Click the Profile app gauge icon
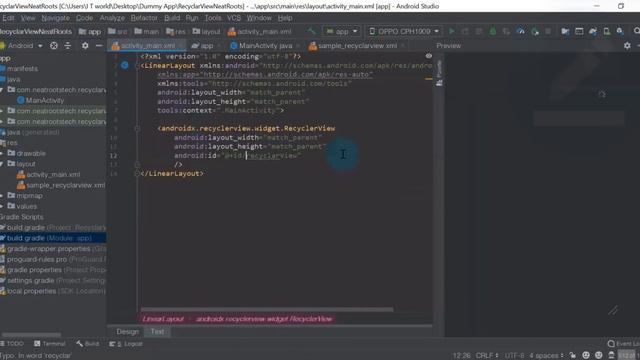Image resolution: width=640 pixels, height=360 pixels. tap(520, 31)
